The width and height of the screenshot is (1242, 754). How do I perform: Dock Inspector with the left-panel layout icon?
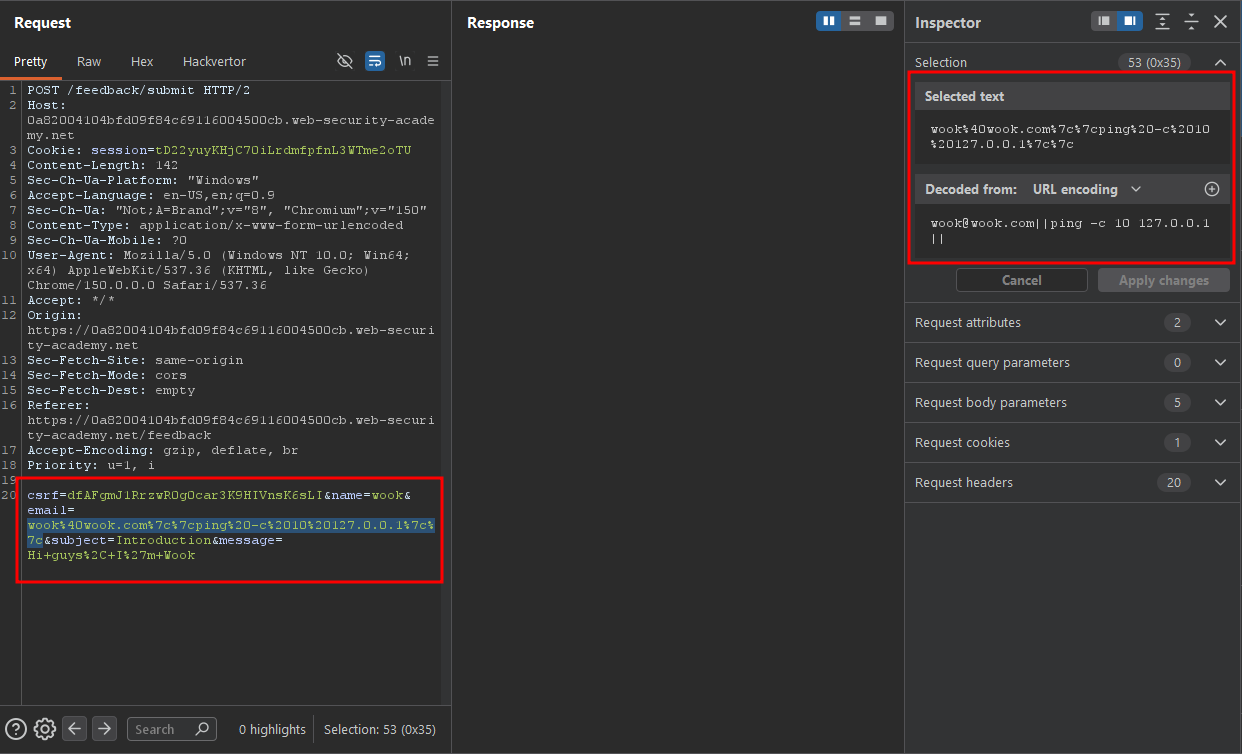click(1104, 21)
